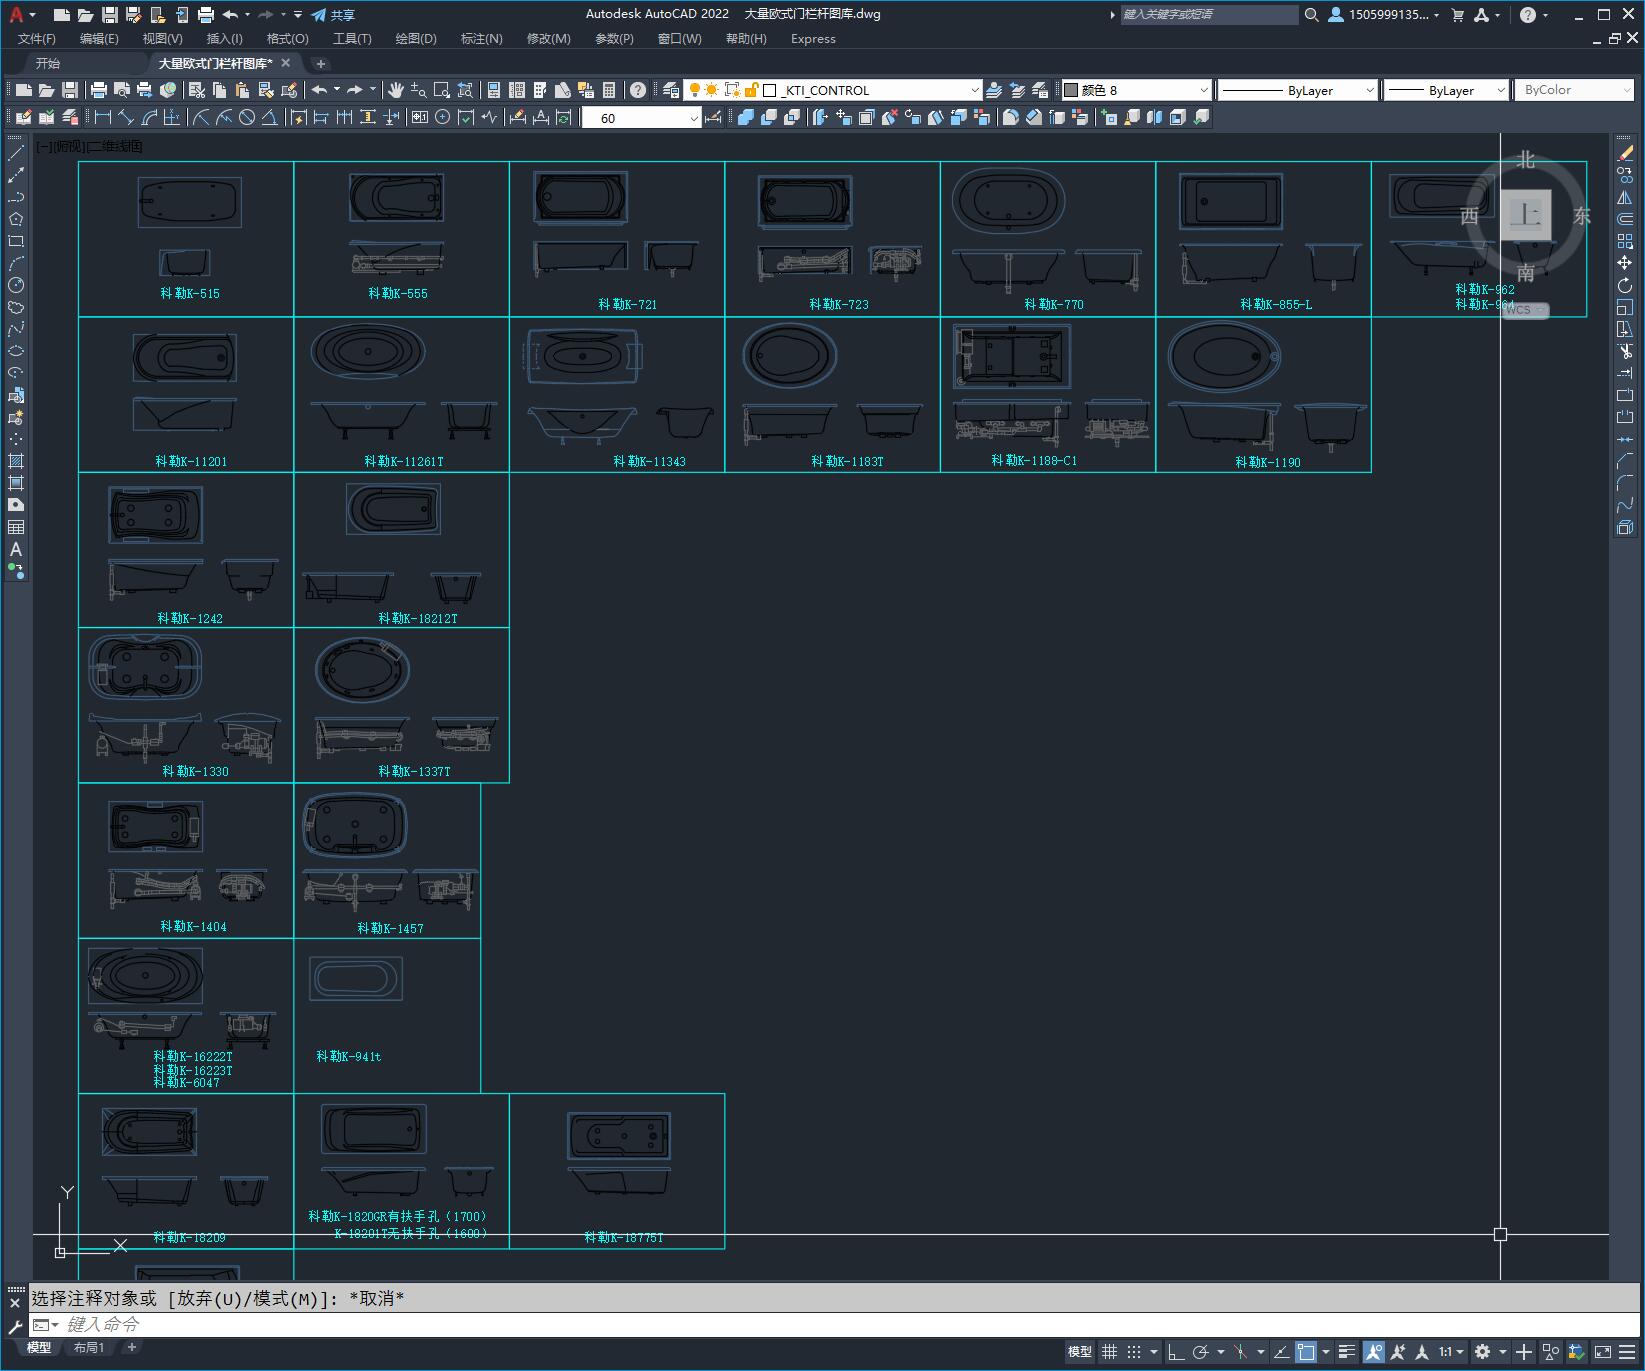1645x1371 pixels.
Task: Click the 共享 share button
Action: 333,15
